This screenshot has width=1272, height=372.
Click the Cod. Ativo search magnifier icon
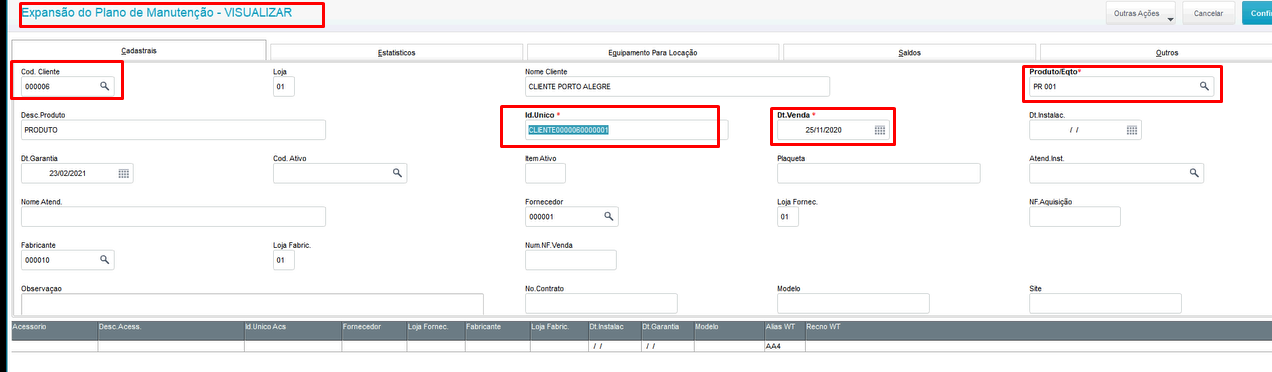click(x=397, y=173)
